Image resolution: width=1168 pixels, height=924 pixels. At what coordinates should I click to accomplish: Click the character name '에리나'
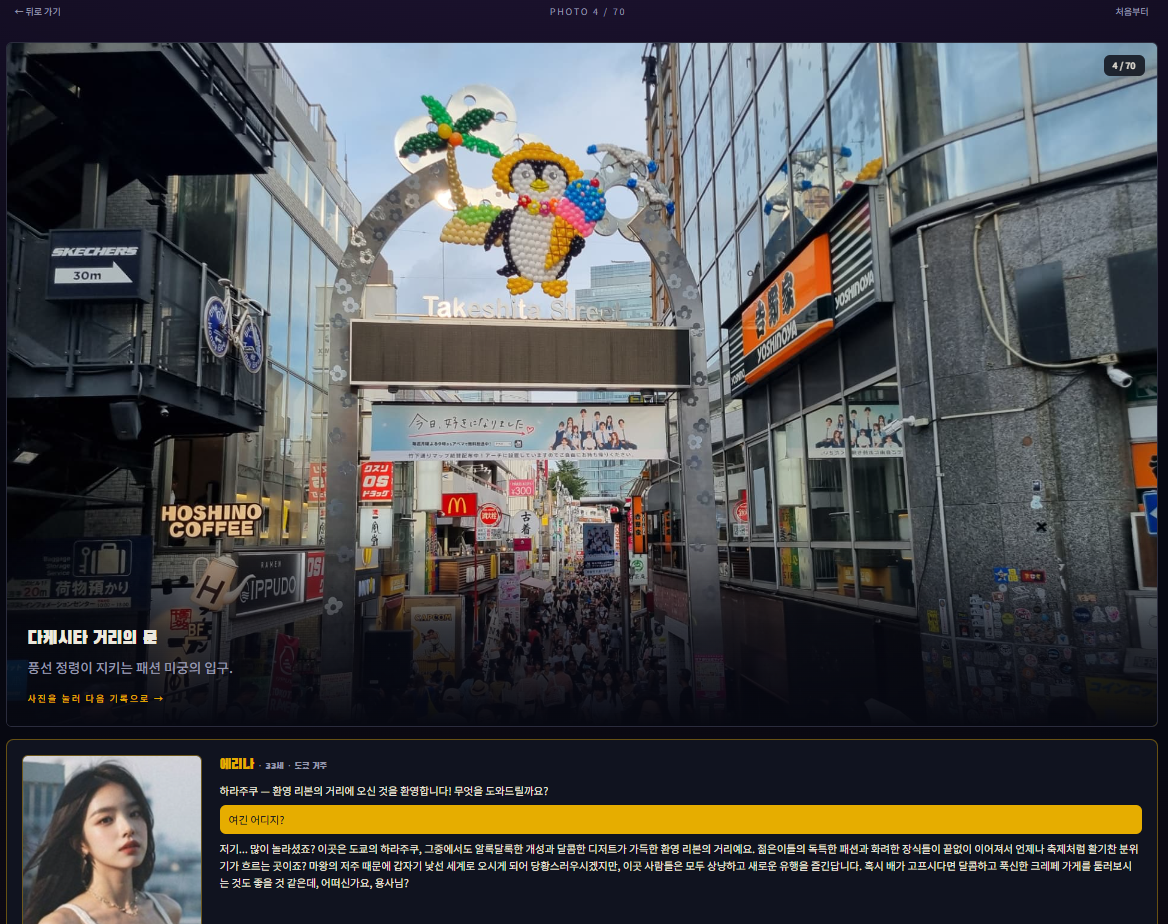click(237, 764)
